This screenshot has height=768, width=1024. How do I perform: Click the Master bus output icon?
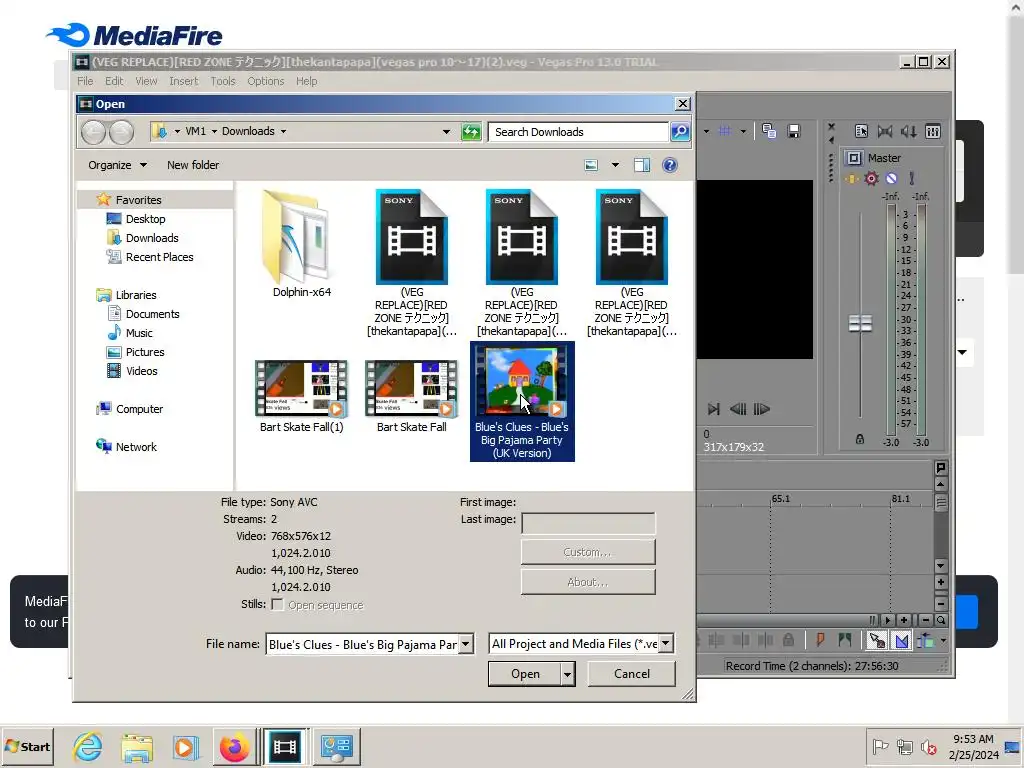(x=854, y=158)
